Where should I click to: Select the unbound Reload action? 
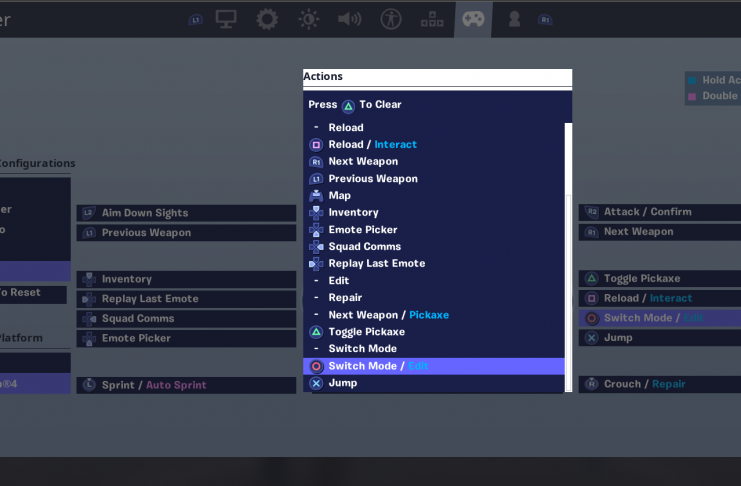434,128
